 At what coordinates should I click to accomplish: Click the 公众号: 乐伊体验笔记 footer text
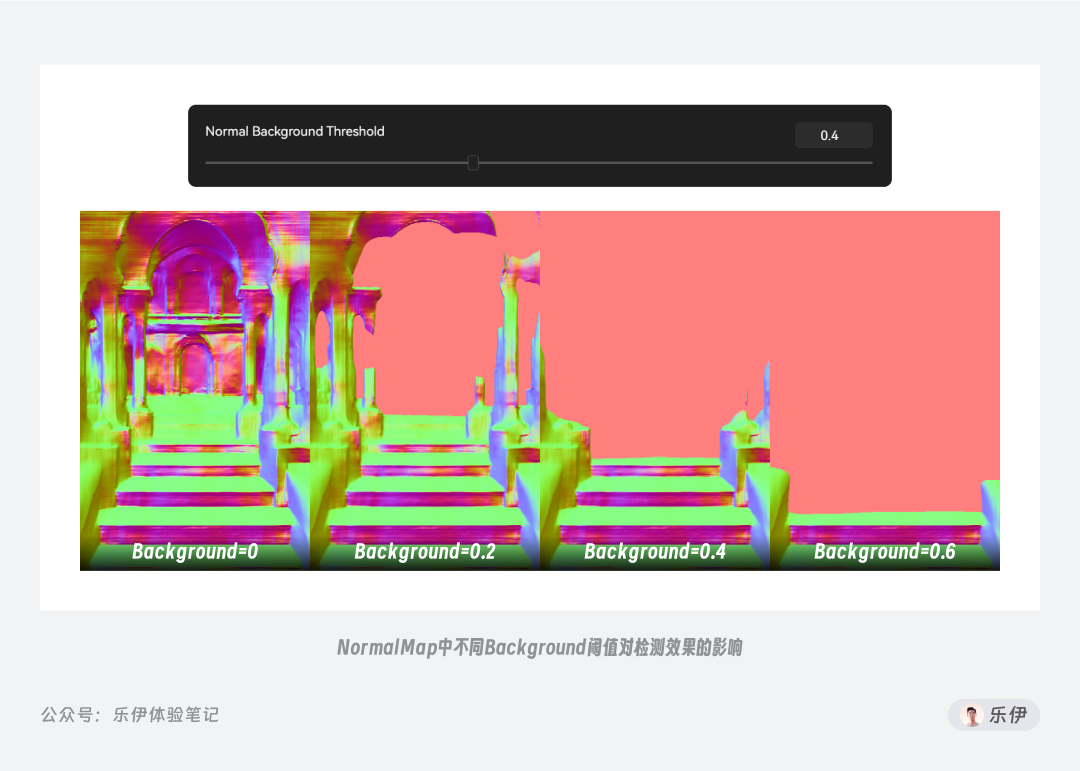(129, 715)
